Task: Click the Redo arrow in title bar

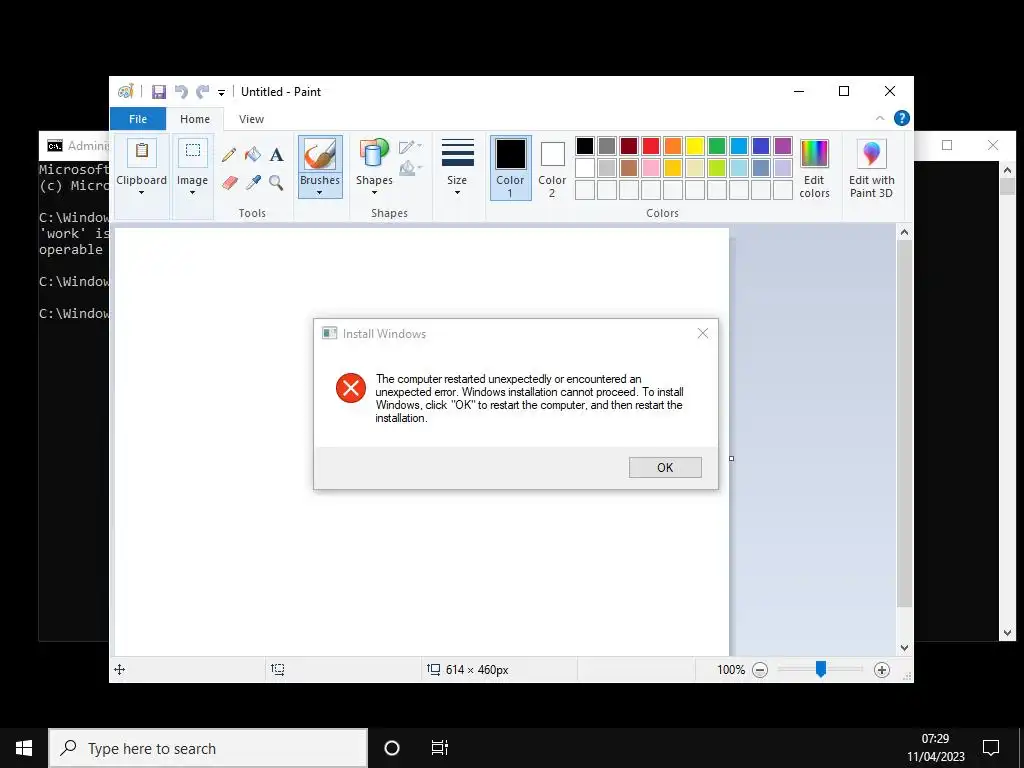Action: tap(203, 92)
